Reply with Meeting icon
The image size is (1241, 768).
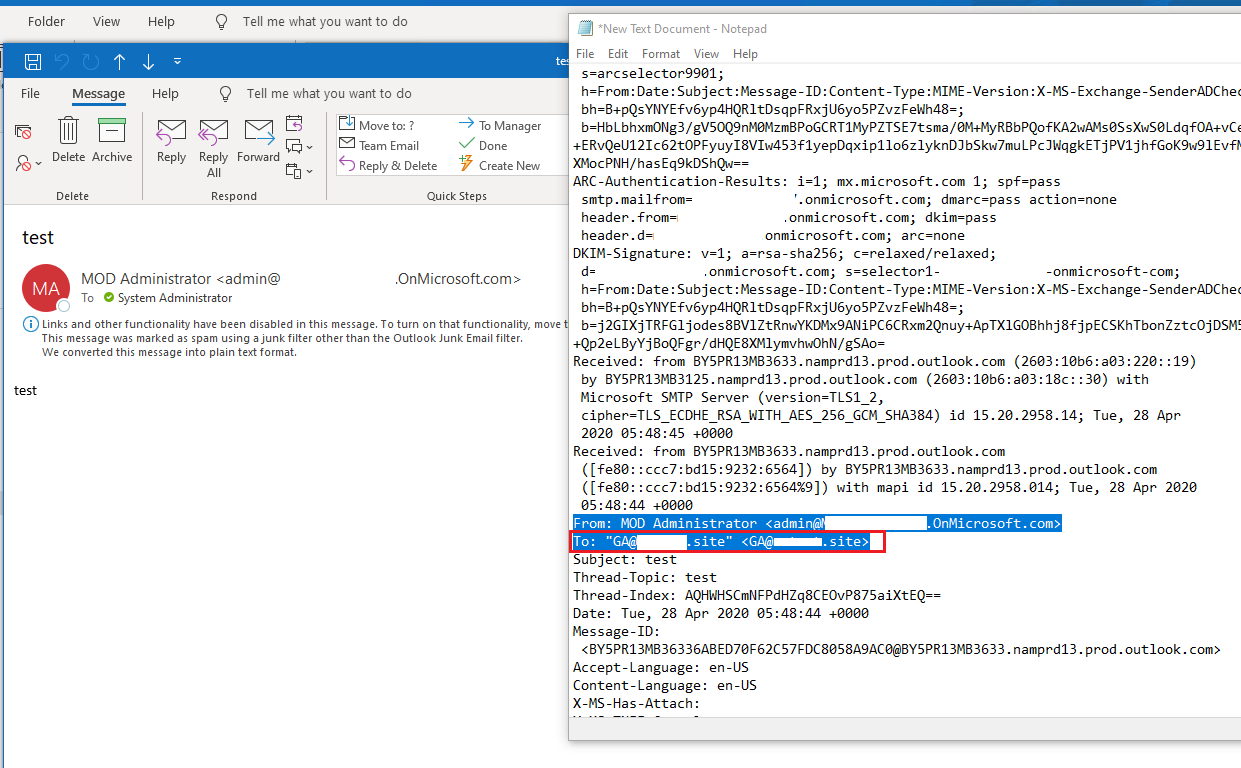coord(294,124)
